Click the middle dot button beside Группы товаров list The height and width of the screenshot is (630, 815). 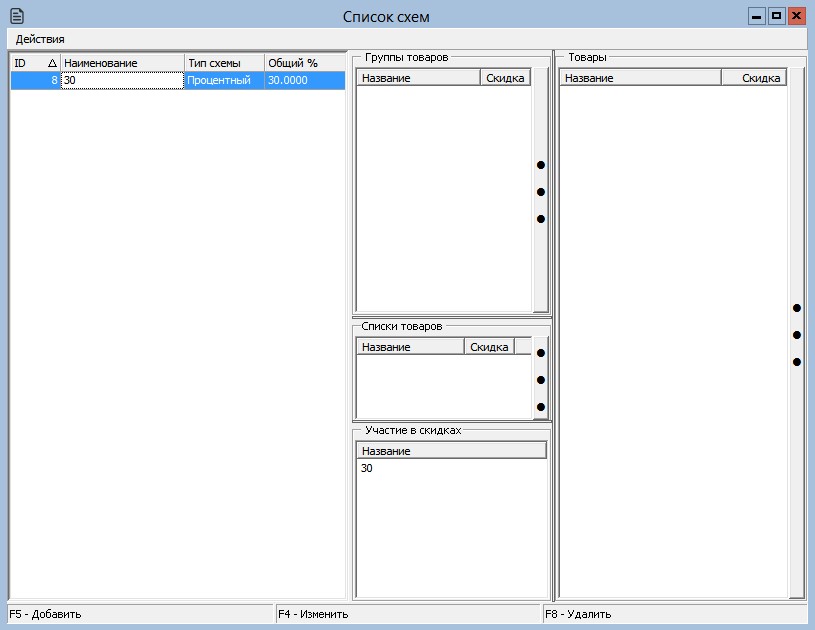pos(541,192)
